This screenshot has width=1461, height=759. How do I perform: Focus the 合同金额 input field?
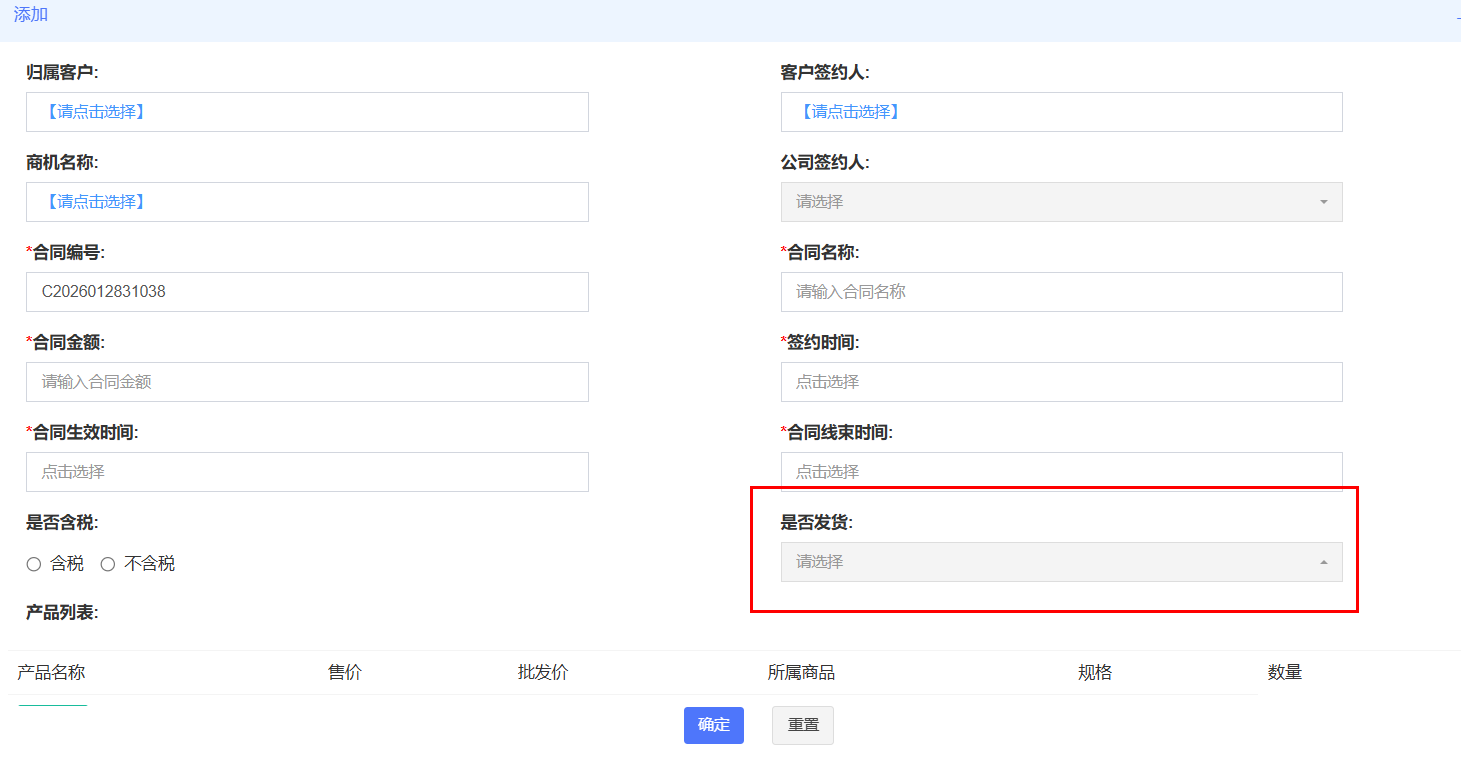[x=307, y=382]
